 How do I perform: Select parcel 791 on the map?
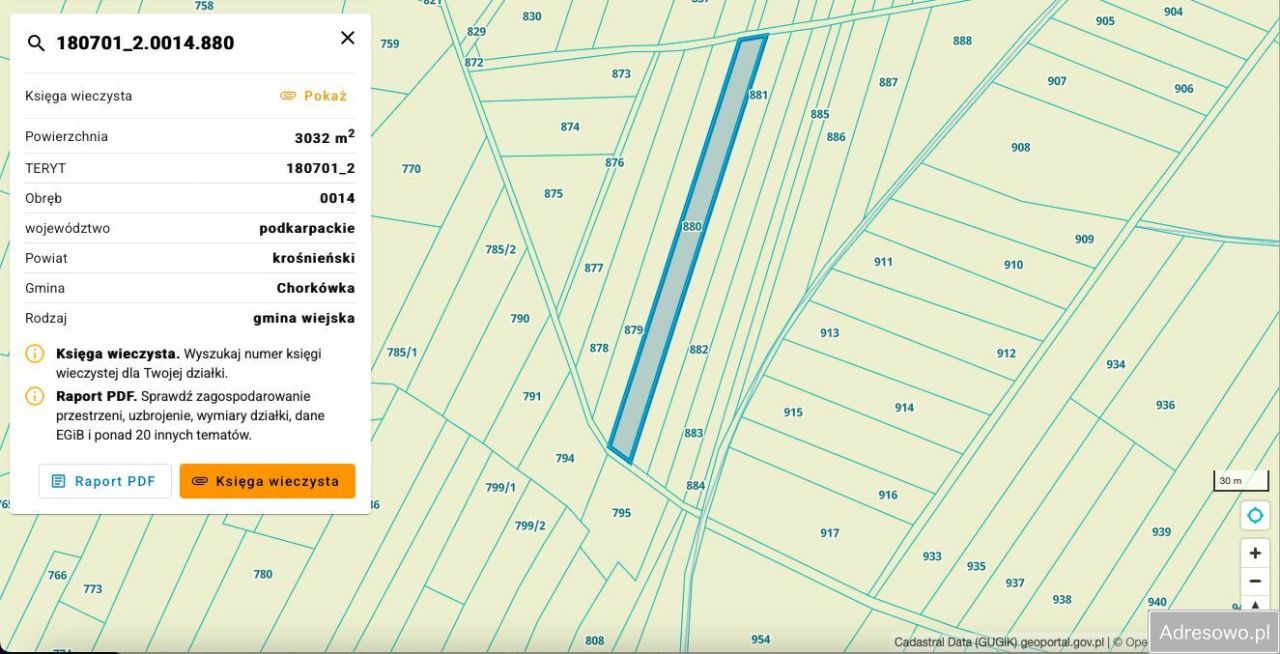[532, 396]
